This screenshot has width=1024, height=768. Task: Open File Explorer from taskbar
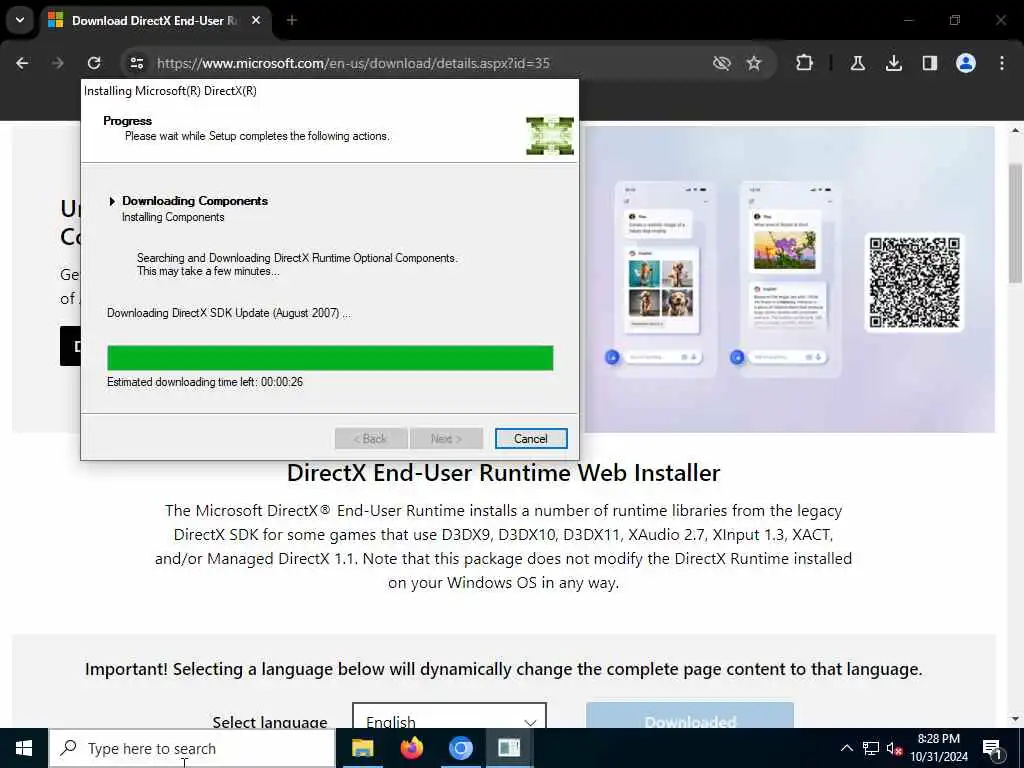pyautogui.click(x=362, y=748)
